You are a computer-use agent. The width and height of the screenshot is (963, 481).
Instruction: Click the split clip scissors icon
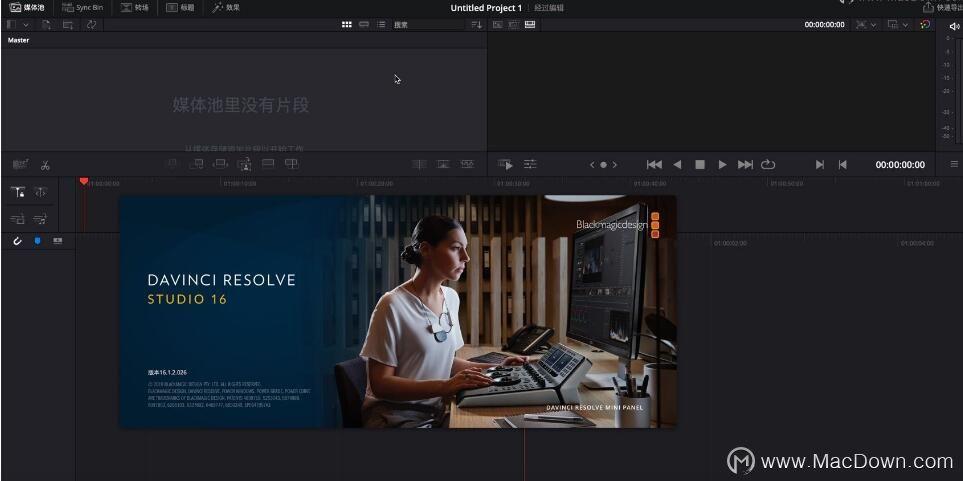click(45, 165)
